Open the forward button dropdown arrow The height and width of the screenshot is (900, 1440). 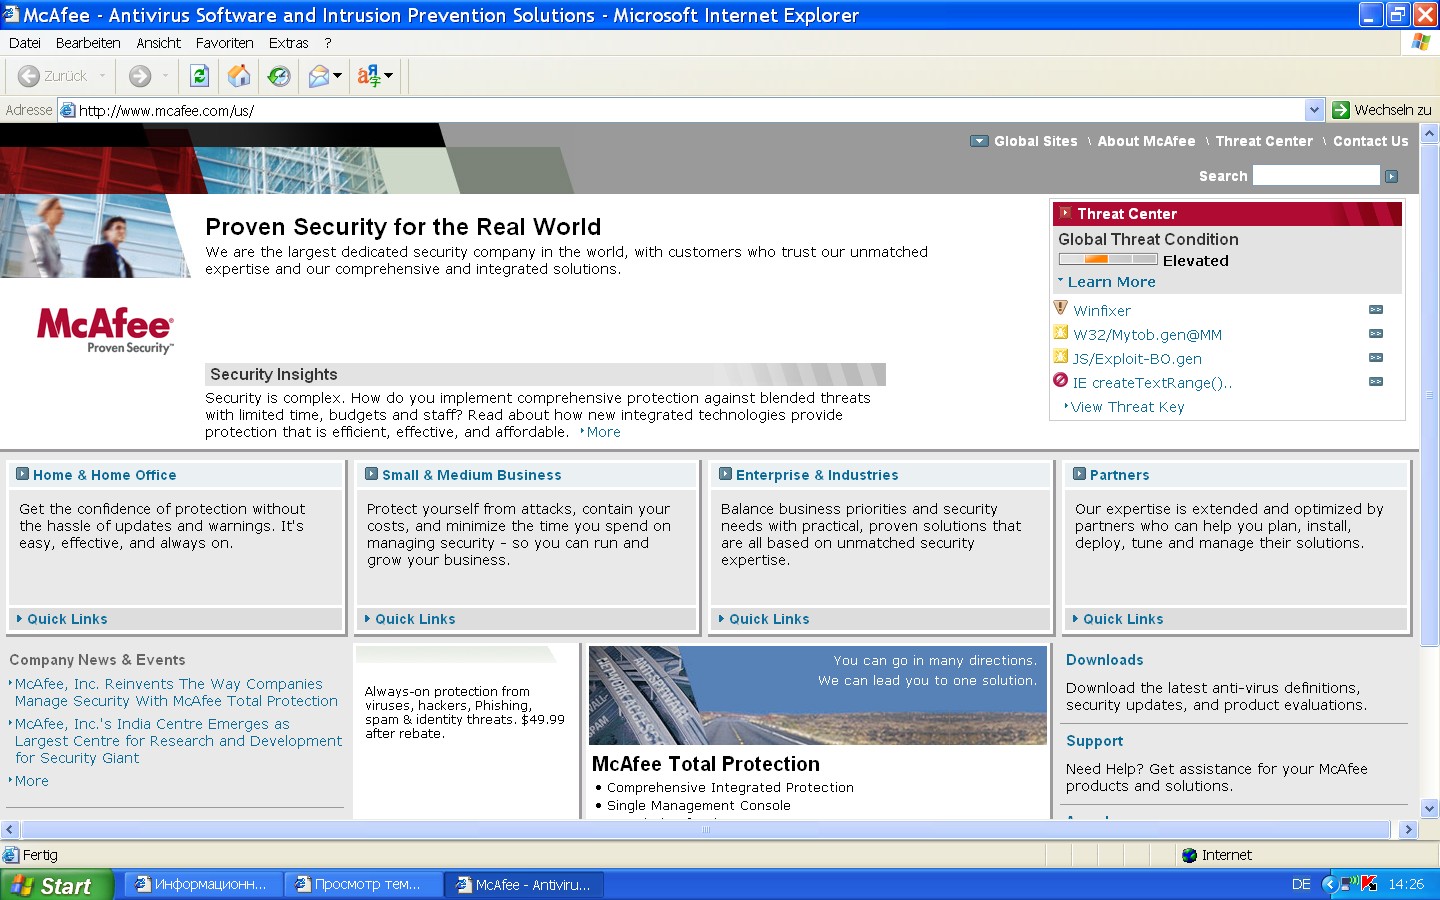(165, 76)
